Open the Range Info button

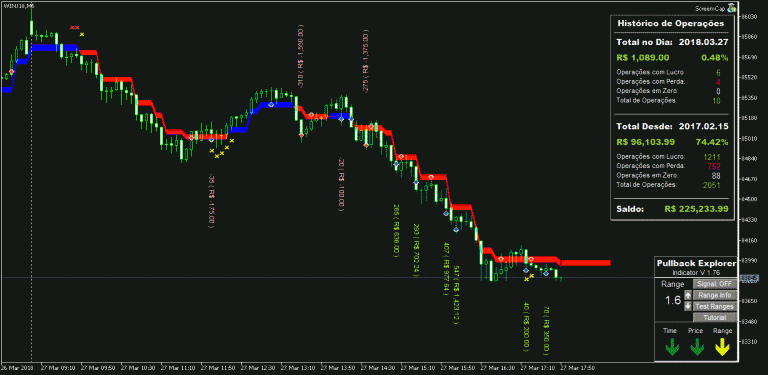(715, 295)
